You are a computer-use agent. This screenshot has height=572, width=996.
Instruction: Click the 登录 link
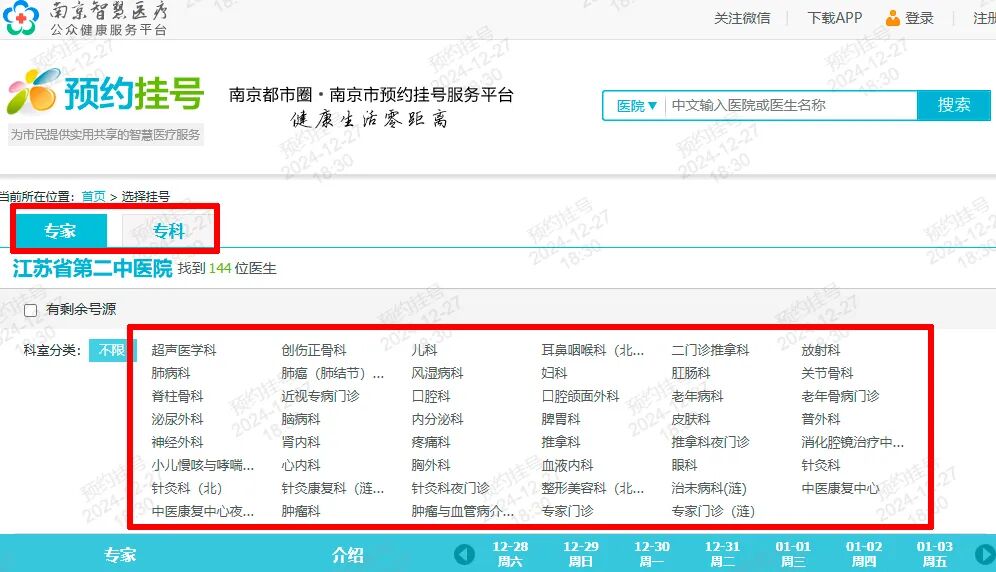coord(919,18)
